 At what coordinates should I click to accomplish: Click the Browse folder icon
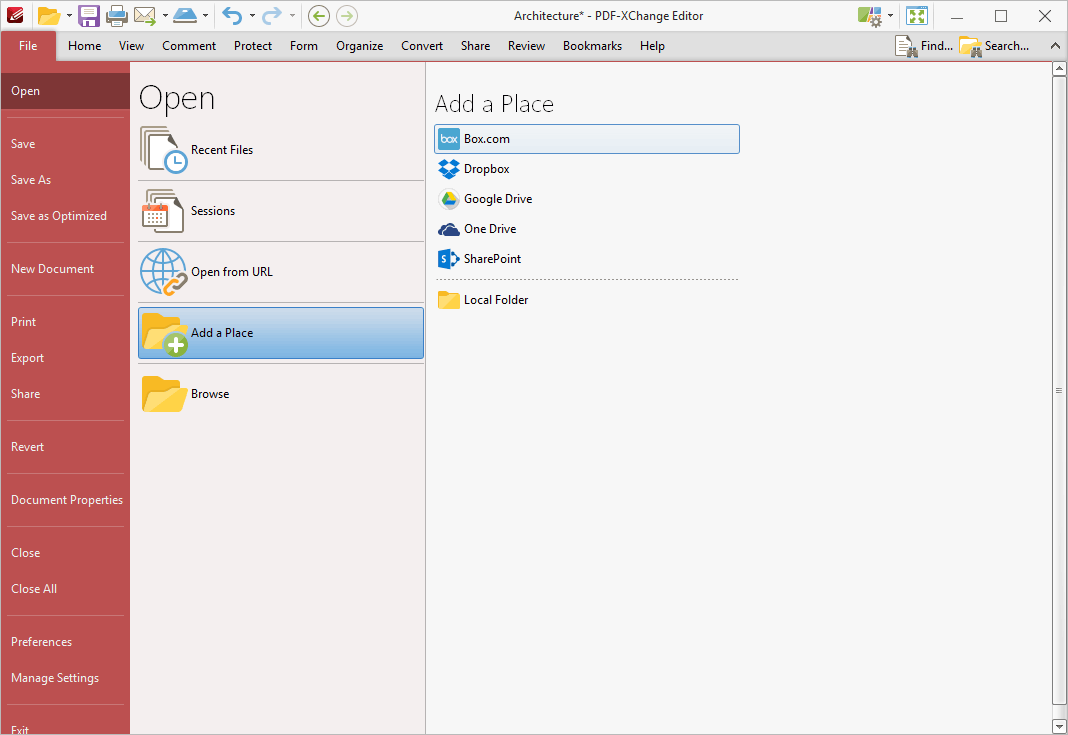point(164,394)
